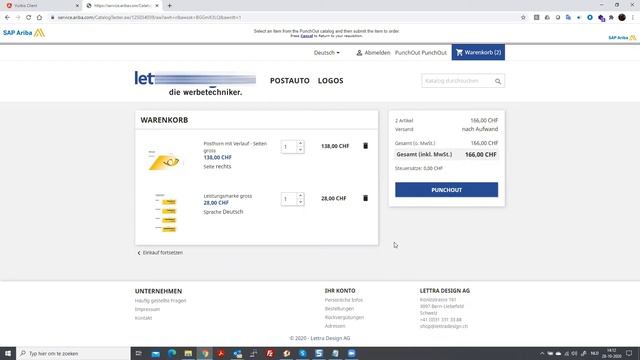Click the taskbar clock and date
The height and width of the screenshot is (360, 640).
(611, 353)
